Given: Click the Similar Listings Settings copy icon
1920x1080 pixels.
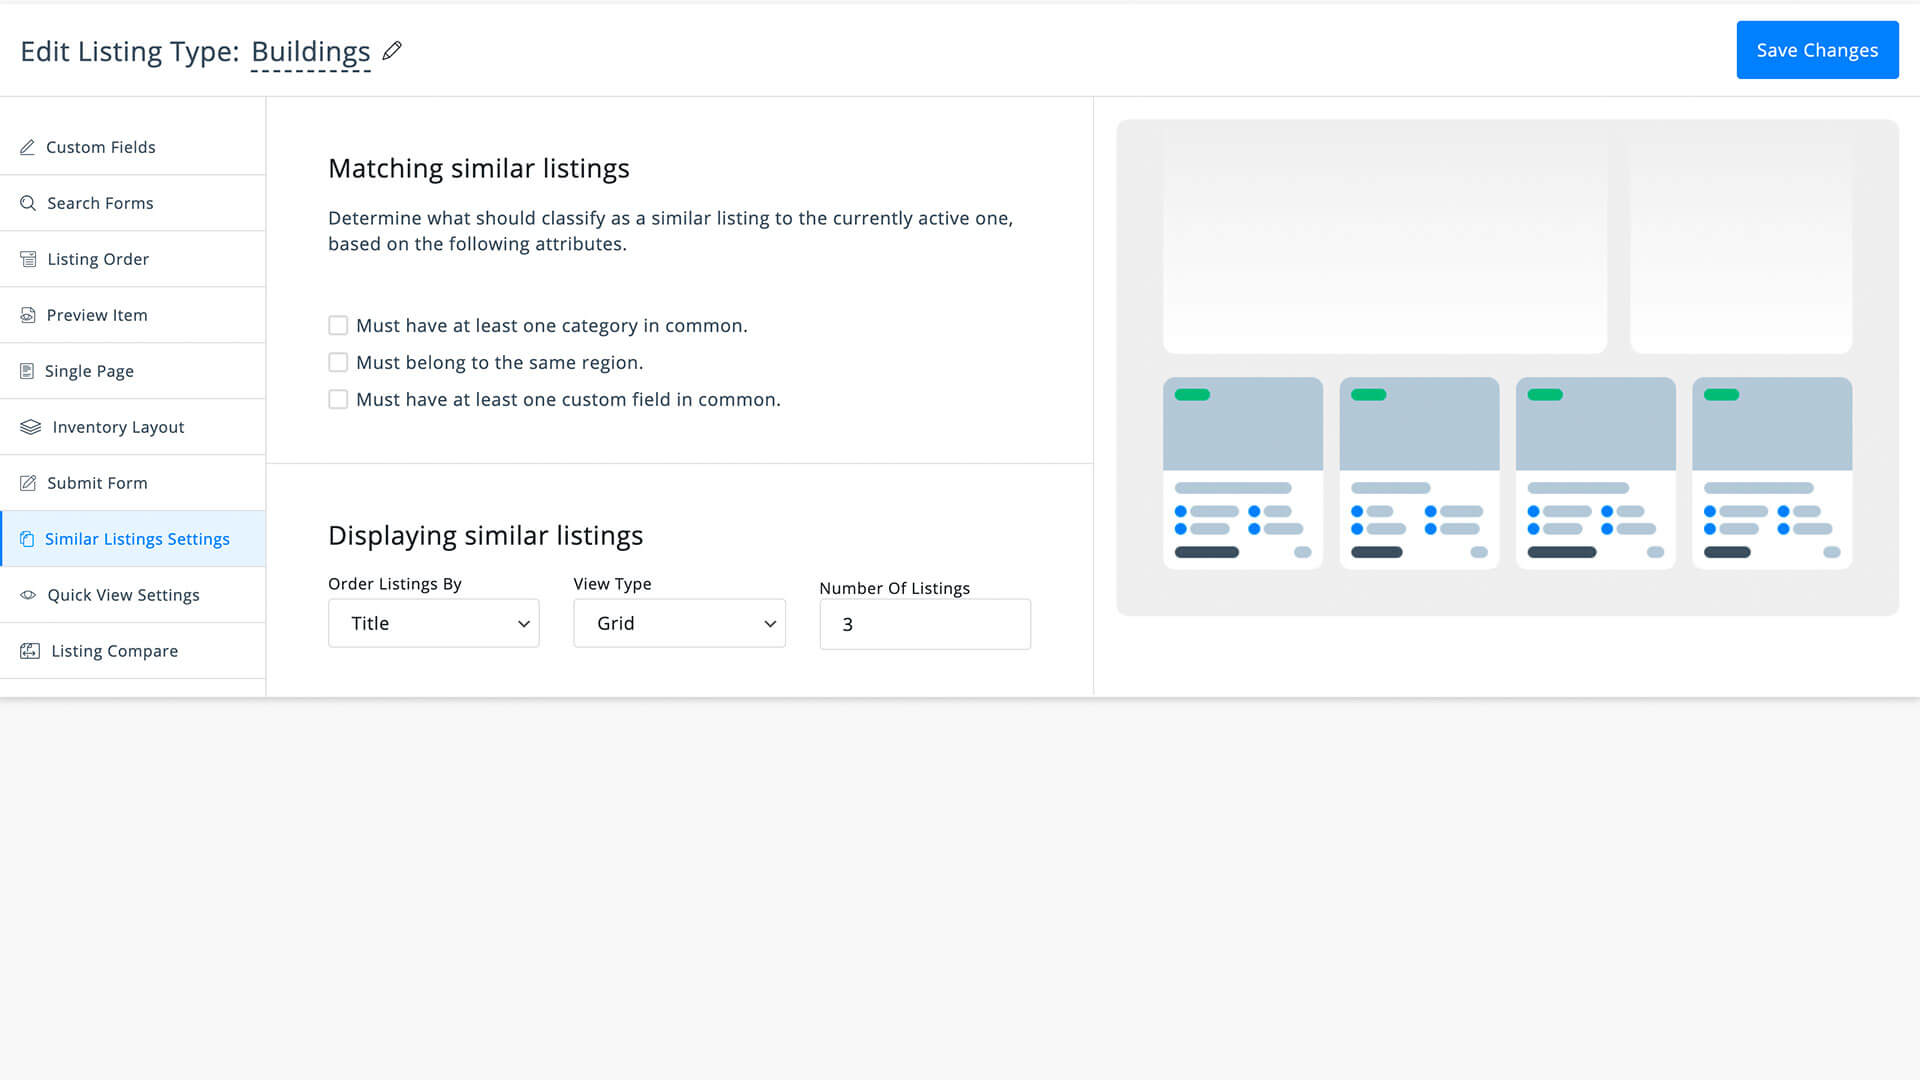Looking at the screenshot, I should [x=27, y=539].
